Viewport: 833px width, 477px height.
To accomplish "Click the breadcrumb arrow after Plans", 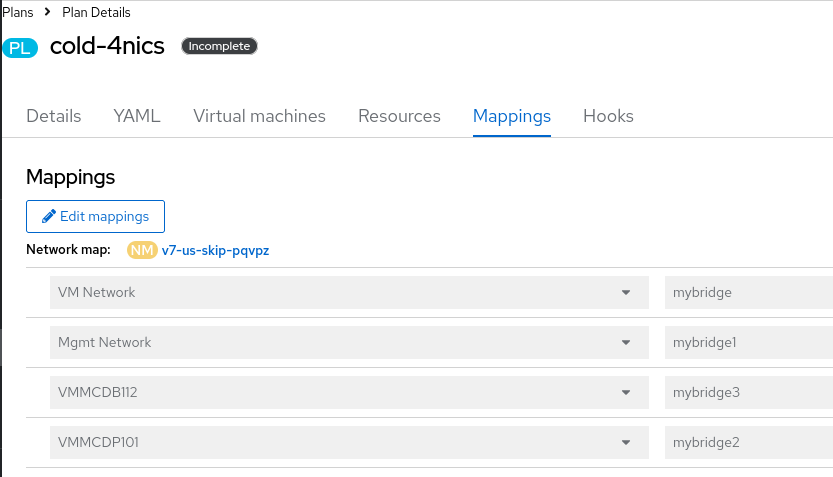I will click(47, 13).
